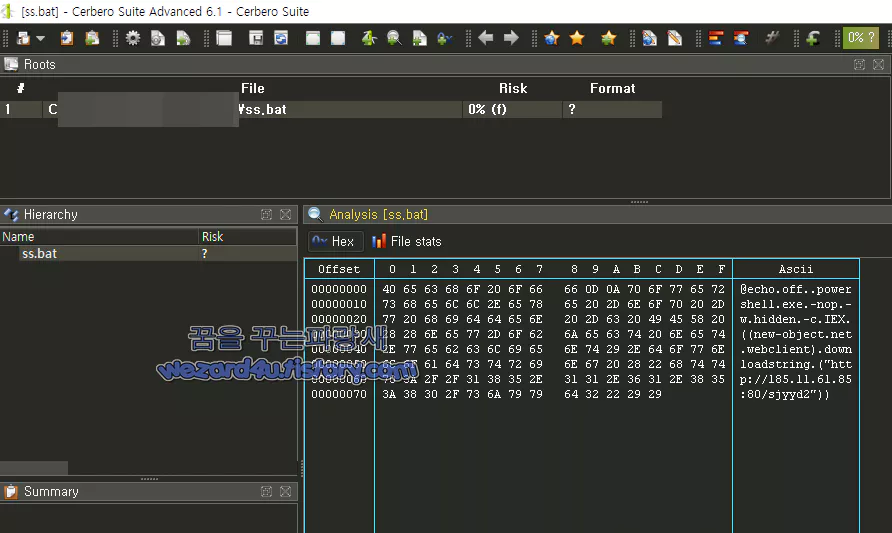Image resolution: width=892 pixels, height=533 pixels.
Task: Click the Ascii text 'p://185.11.61.85'
Action: click(795, 379)
